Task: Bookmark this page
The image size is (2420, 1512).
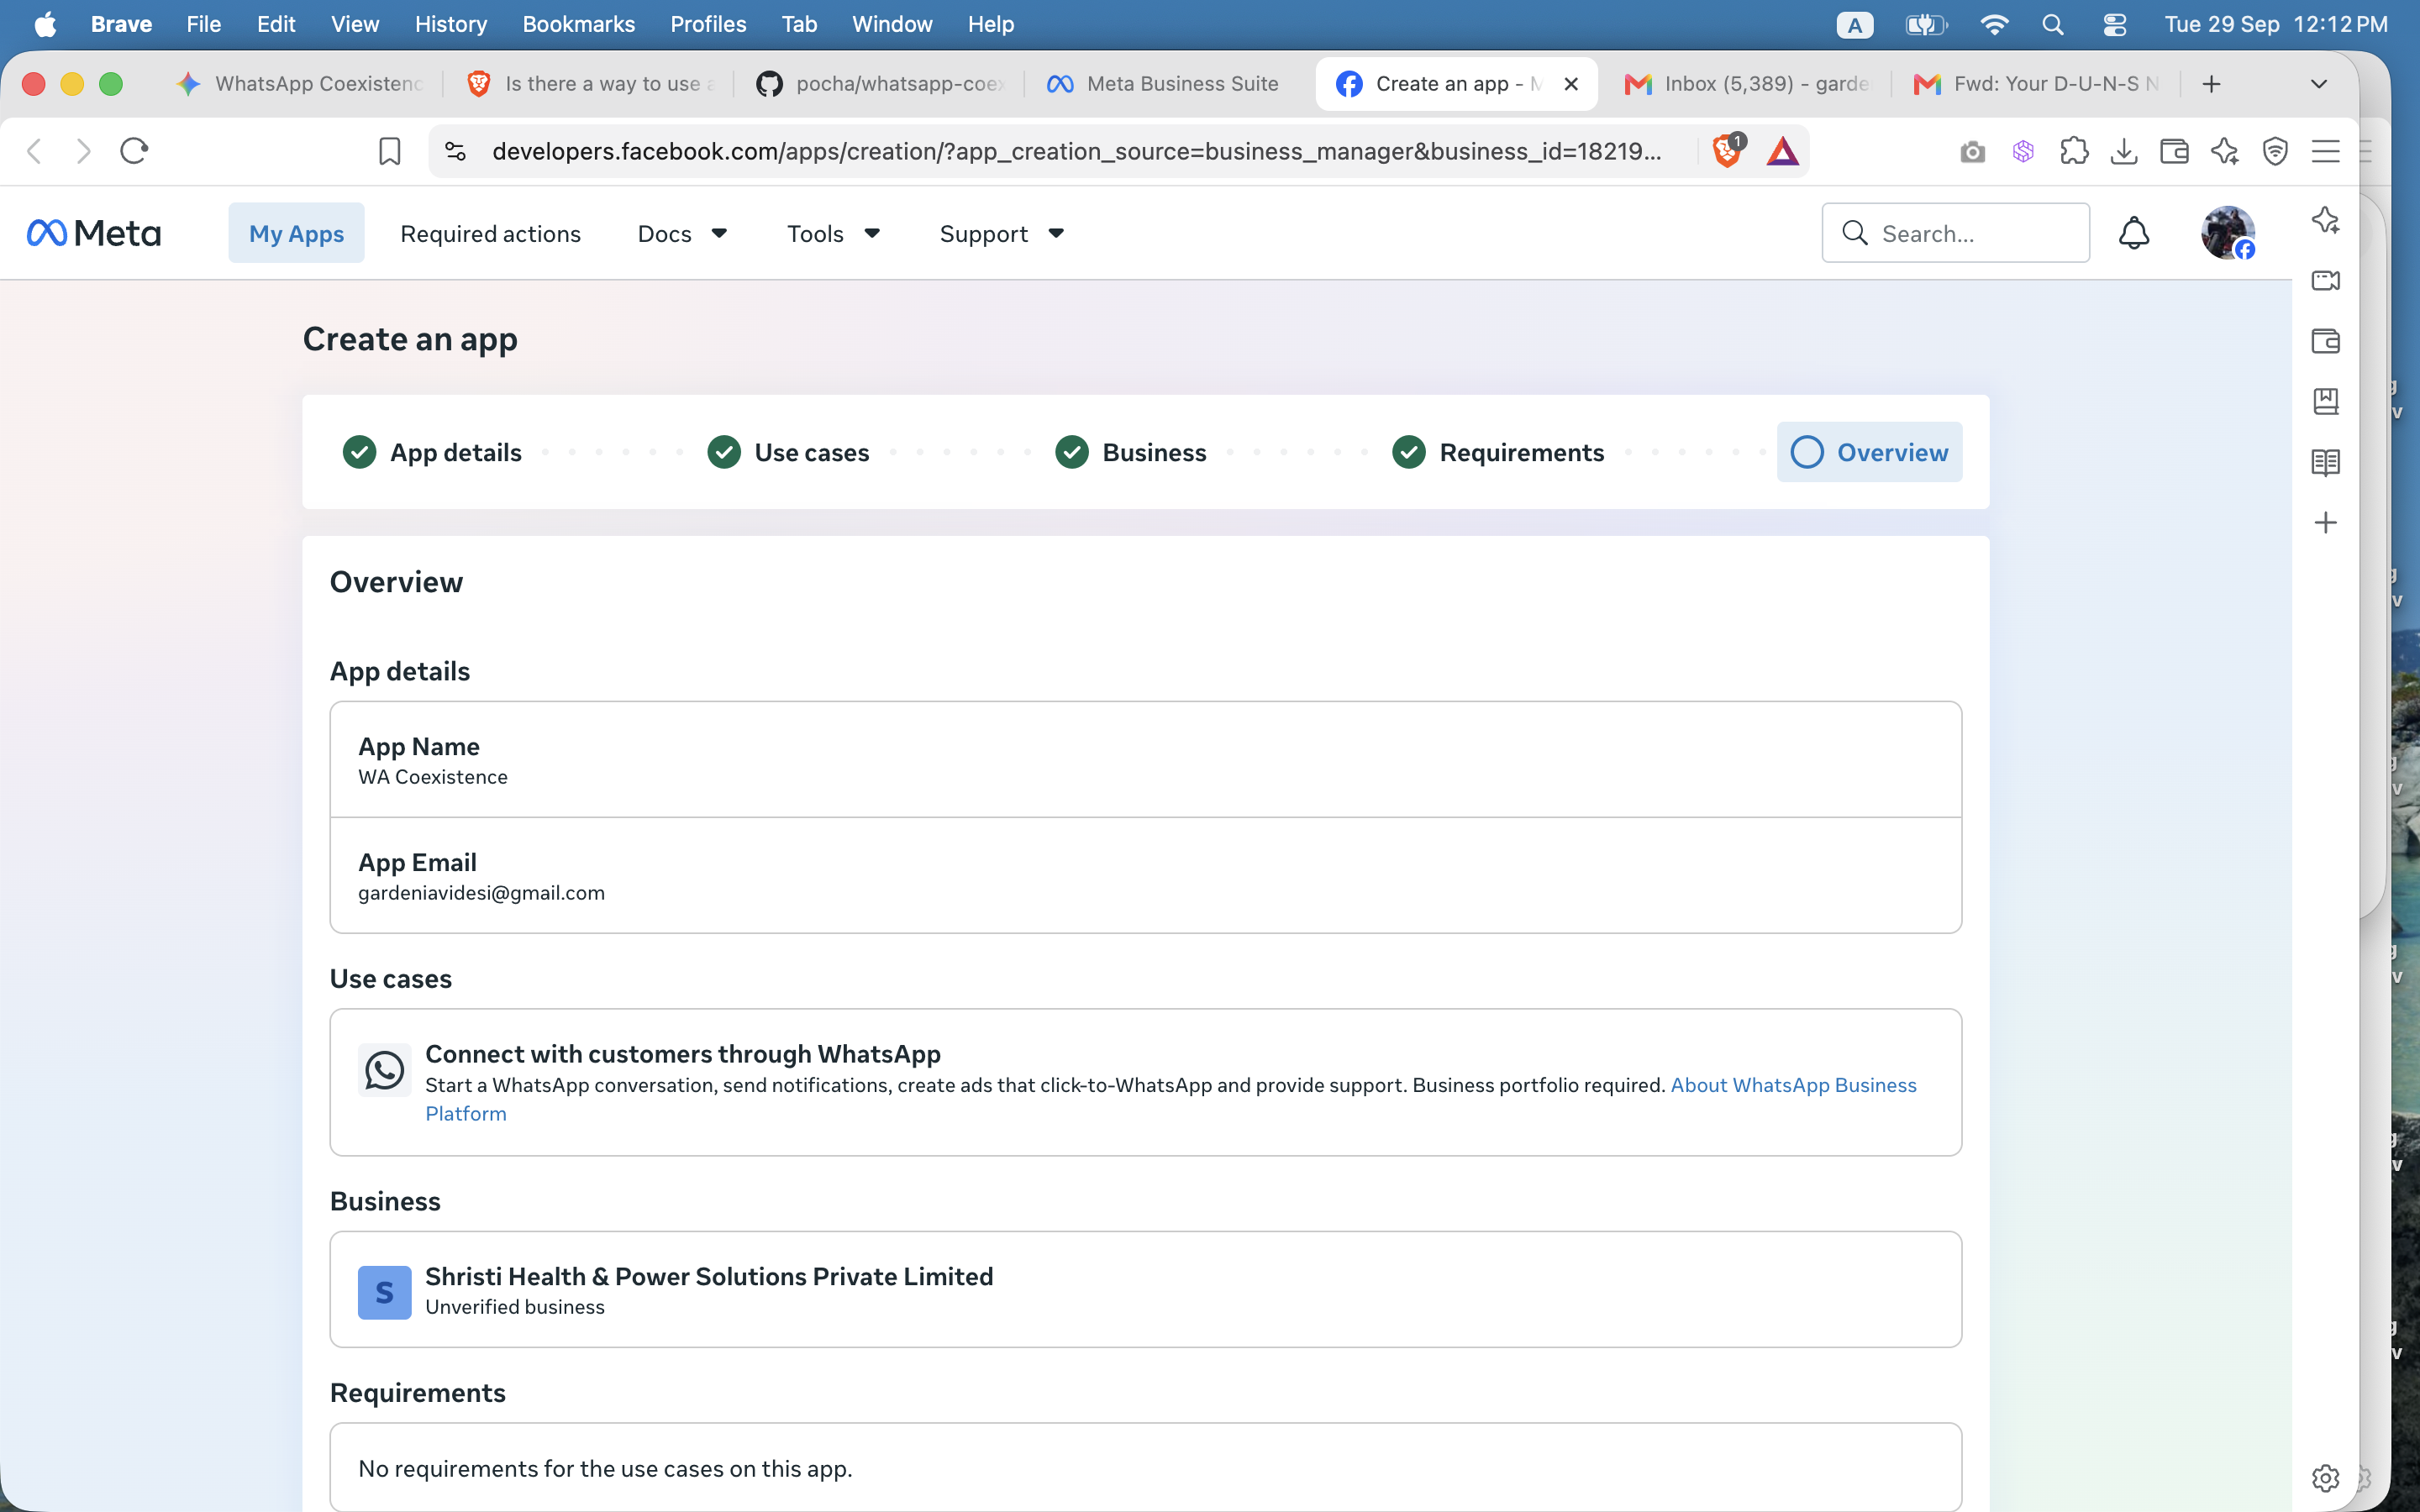Action: 390,151
